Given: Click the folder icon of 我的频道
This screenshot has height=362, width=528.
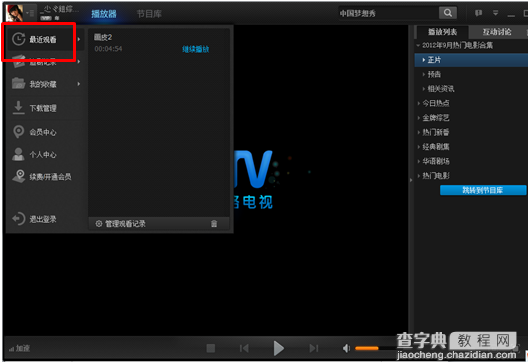Looking at the screenshot, I should (x=19, y=83).
